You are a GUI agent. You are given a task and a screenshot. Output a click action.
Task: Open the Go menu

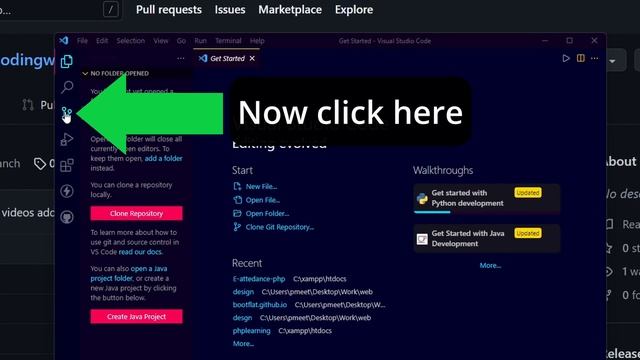(x=181, y=41)
